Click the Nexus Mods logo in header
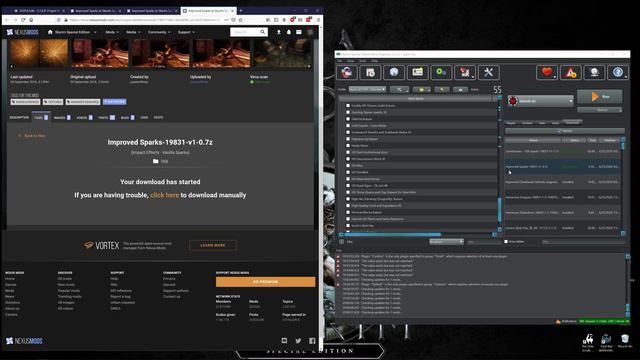Screen dimensions: 640x360 [22, 32]
